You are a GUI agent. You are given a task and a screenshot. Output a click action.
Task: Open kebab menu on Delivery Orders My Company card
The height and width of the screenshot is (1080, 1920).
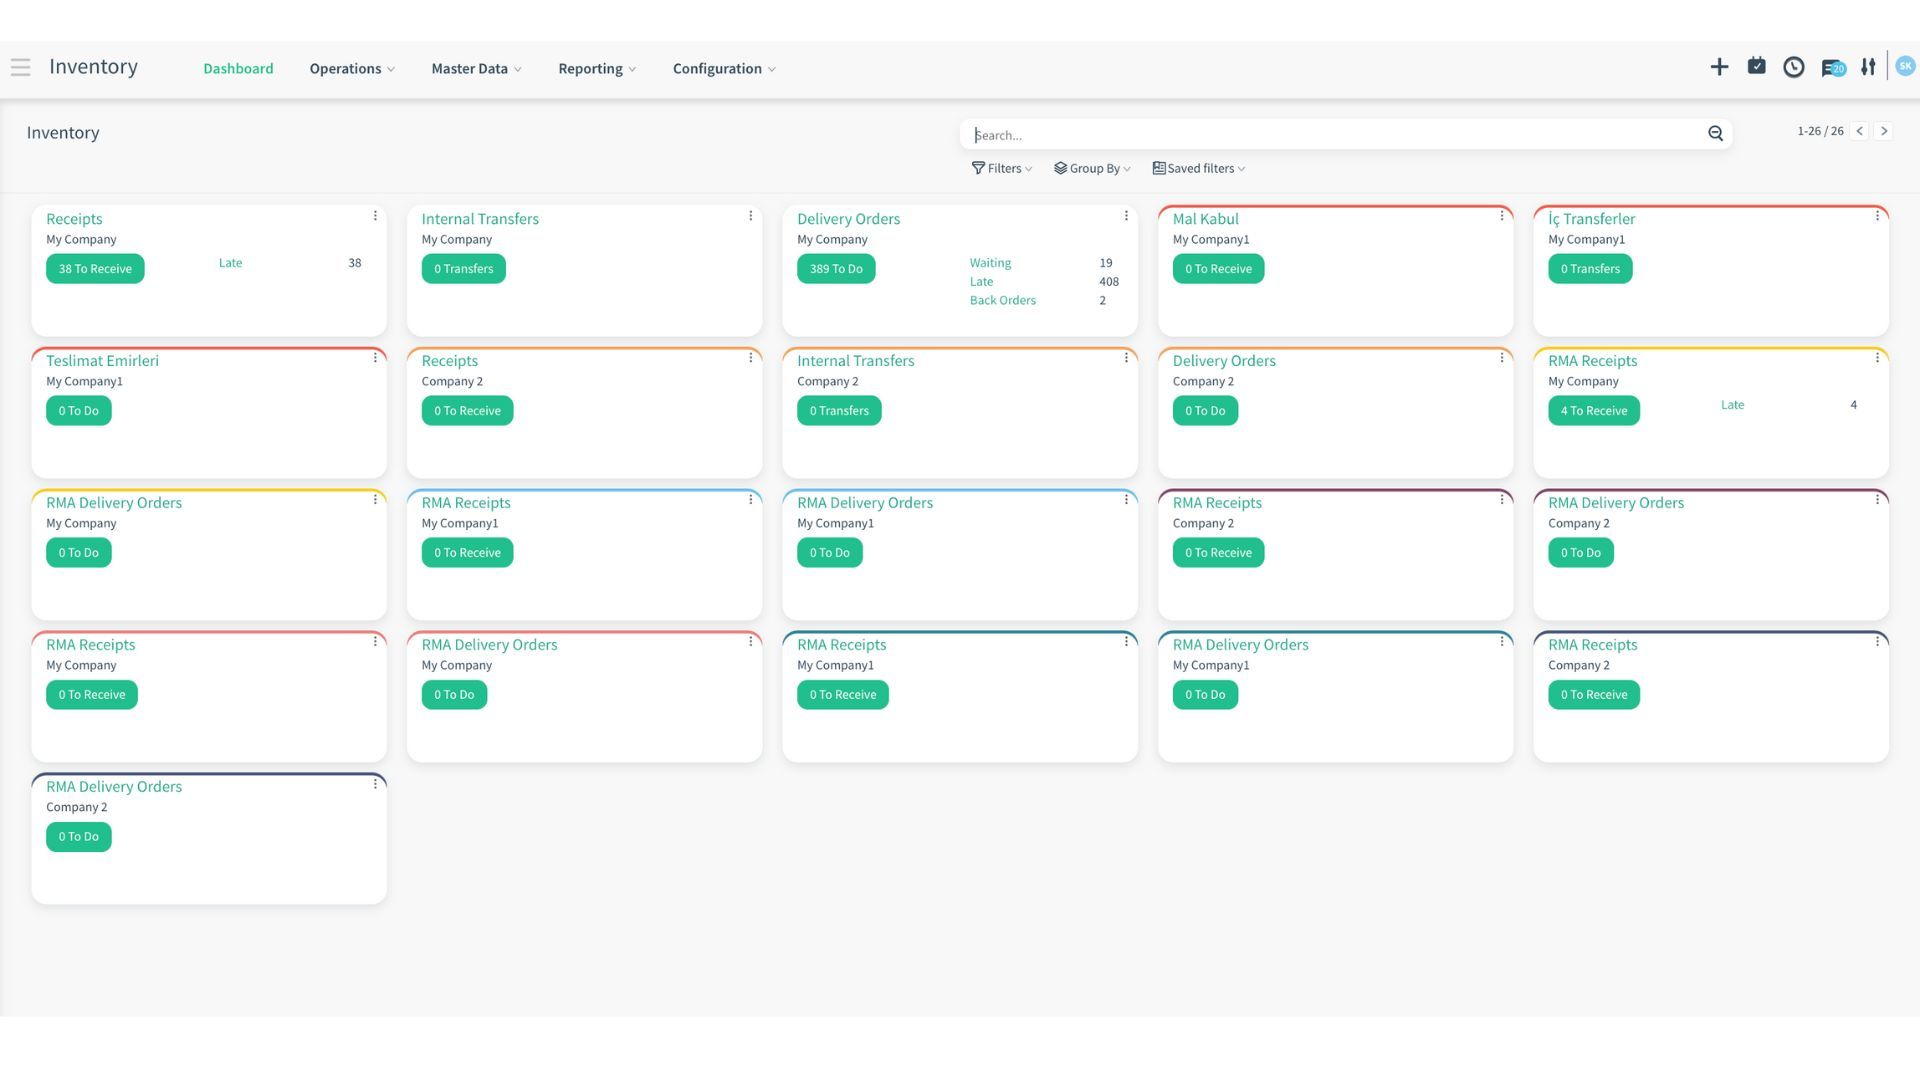click(x=1126, y=216)
